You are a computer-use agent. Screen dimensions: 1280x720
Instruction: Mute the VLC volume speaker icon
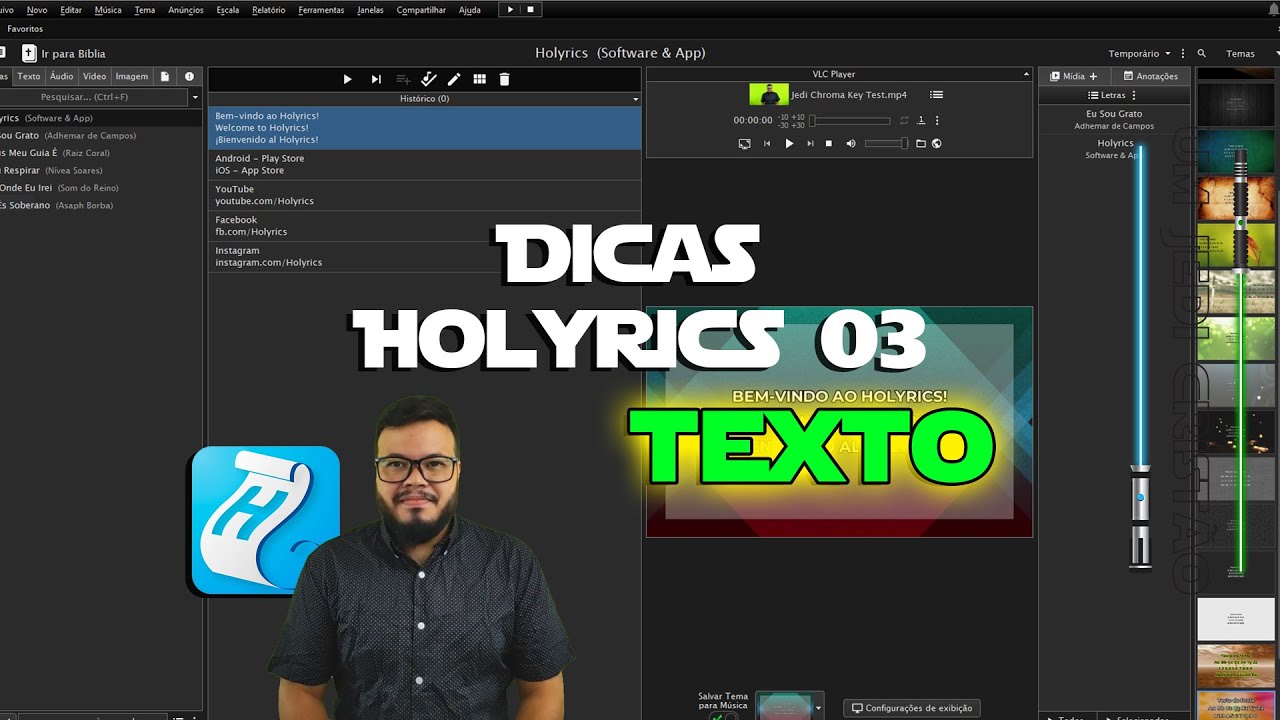coord(851,144)
